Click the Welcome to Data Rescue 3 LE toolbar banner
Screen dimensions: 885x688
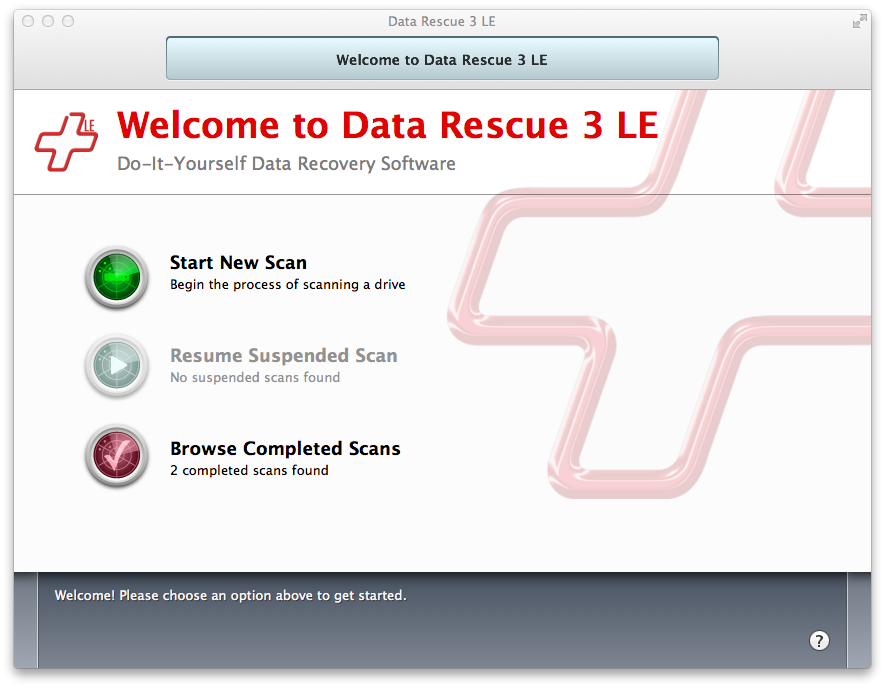pyautogui.click(x=442, y=59)
